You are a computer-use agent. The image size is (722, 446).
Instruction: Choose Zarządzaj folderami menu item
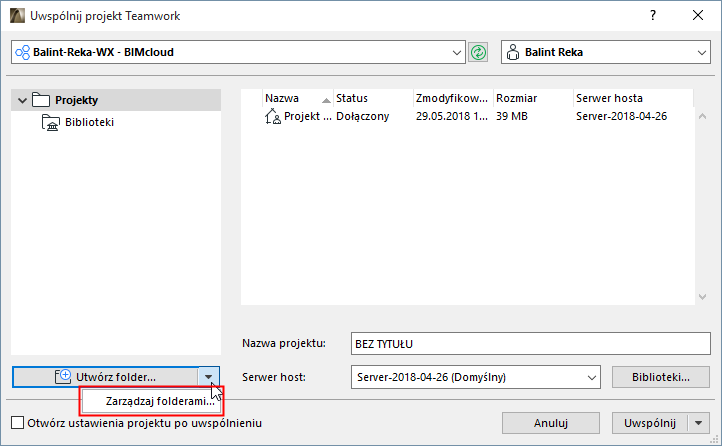click(152, 401)
